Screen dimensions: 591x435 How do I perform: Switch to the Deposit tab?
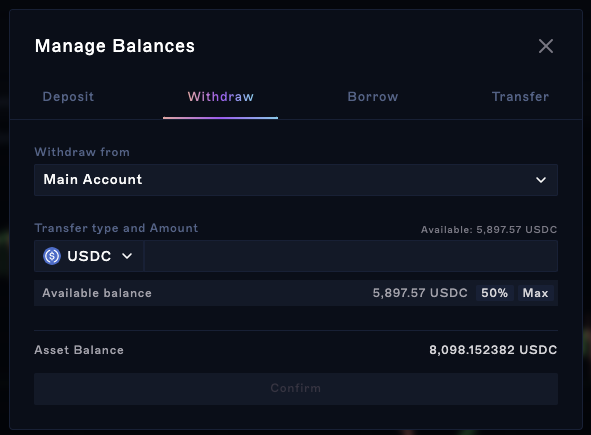[x=68, y=96]
